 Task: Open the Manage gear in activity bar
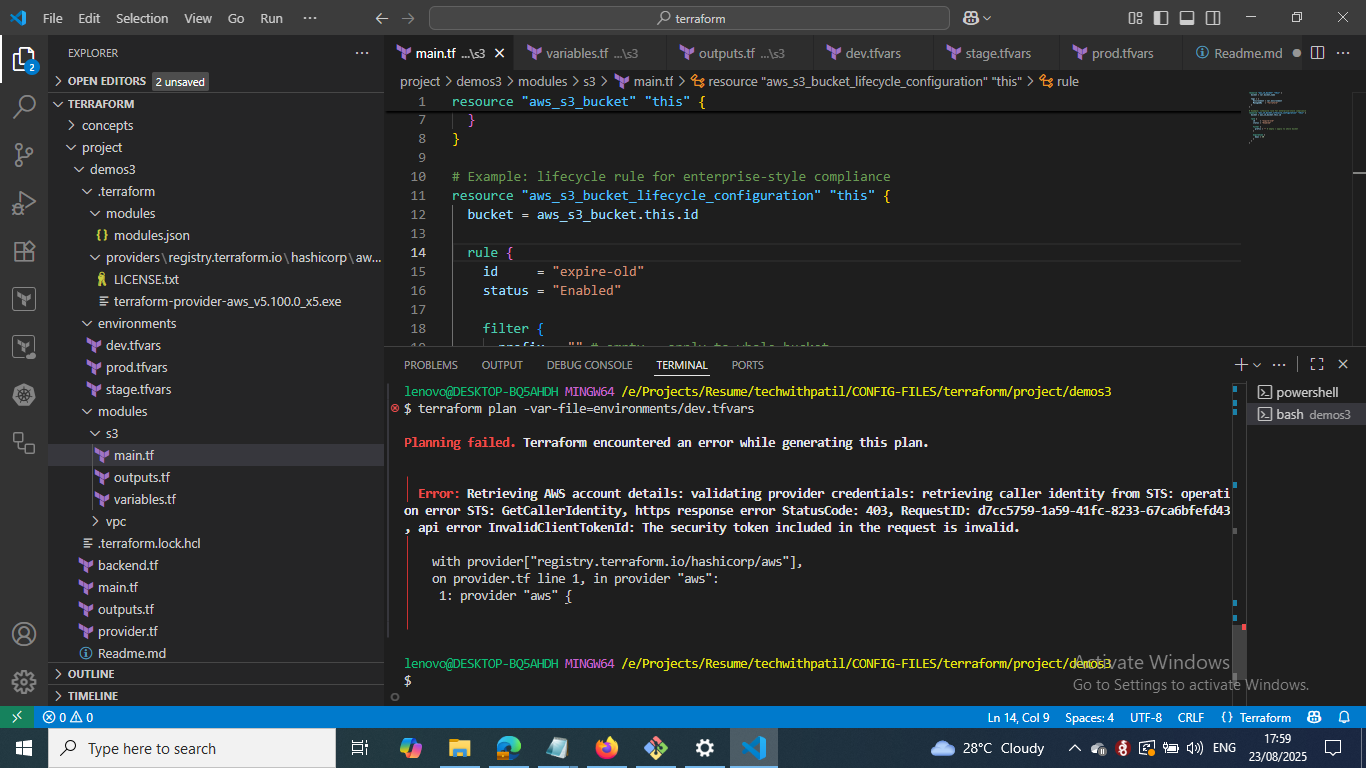pos(24,682)
